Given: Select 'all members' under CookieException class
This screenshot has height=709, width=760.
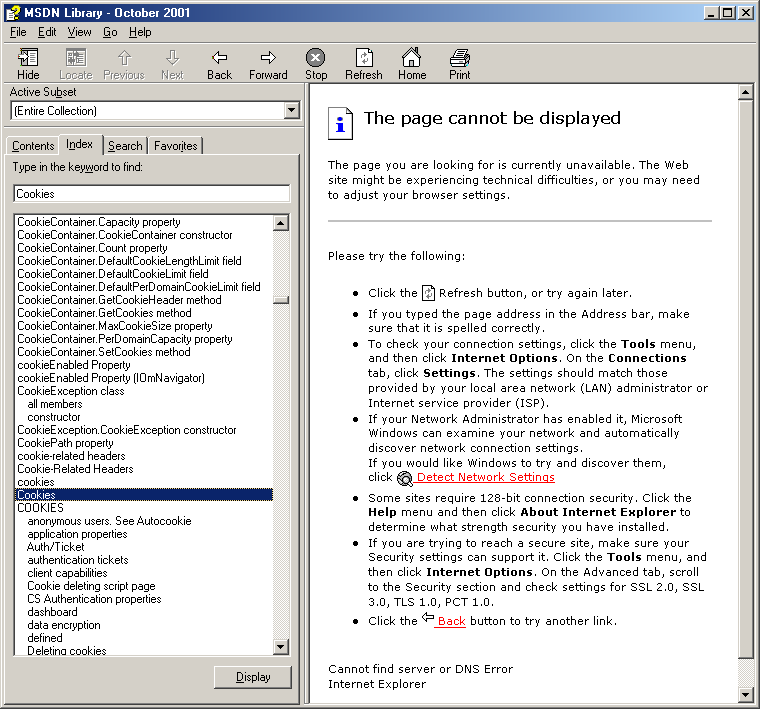Looking at the screenshot, I should point(55,404).
